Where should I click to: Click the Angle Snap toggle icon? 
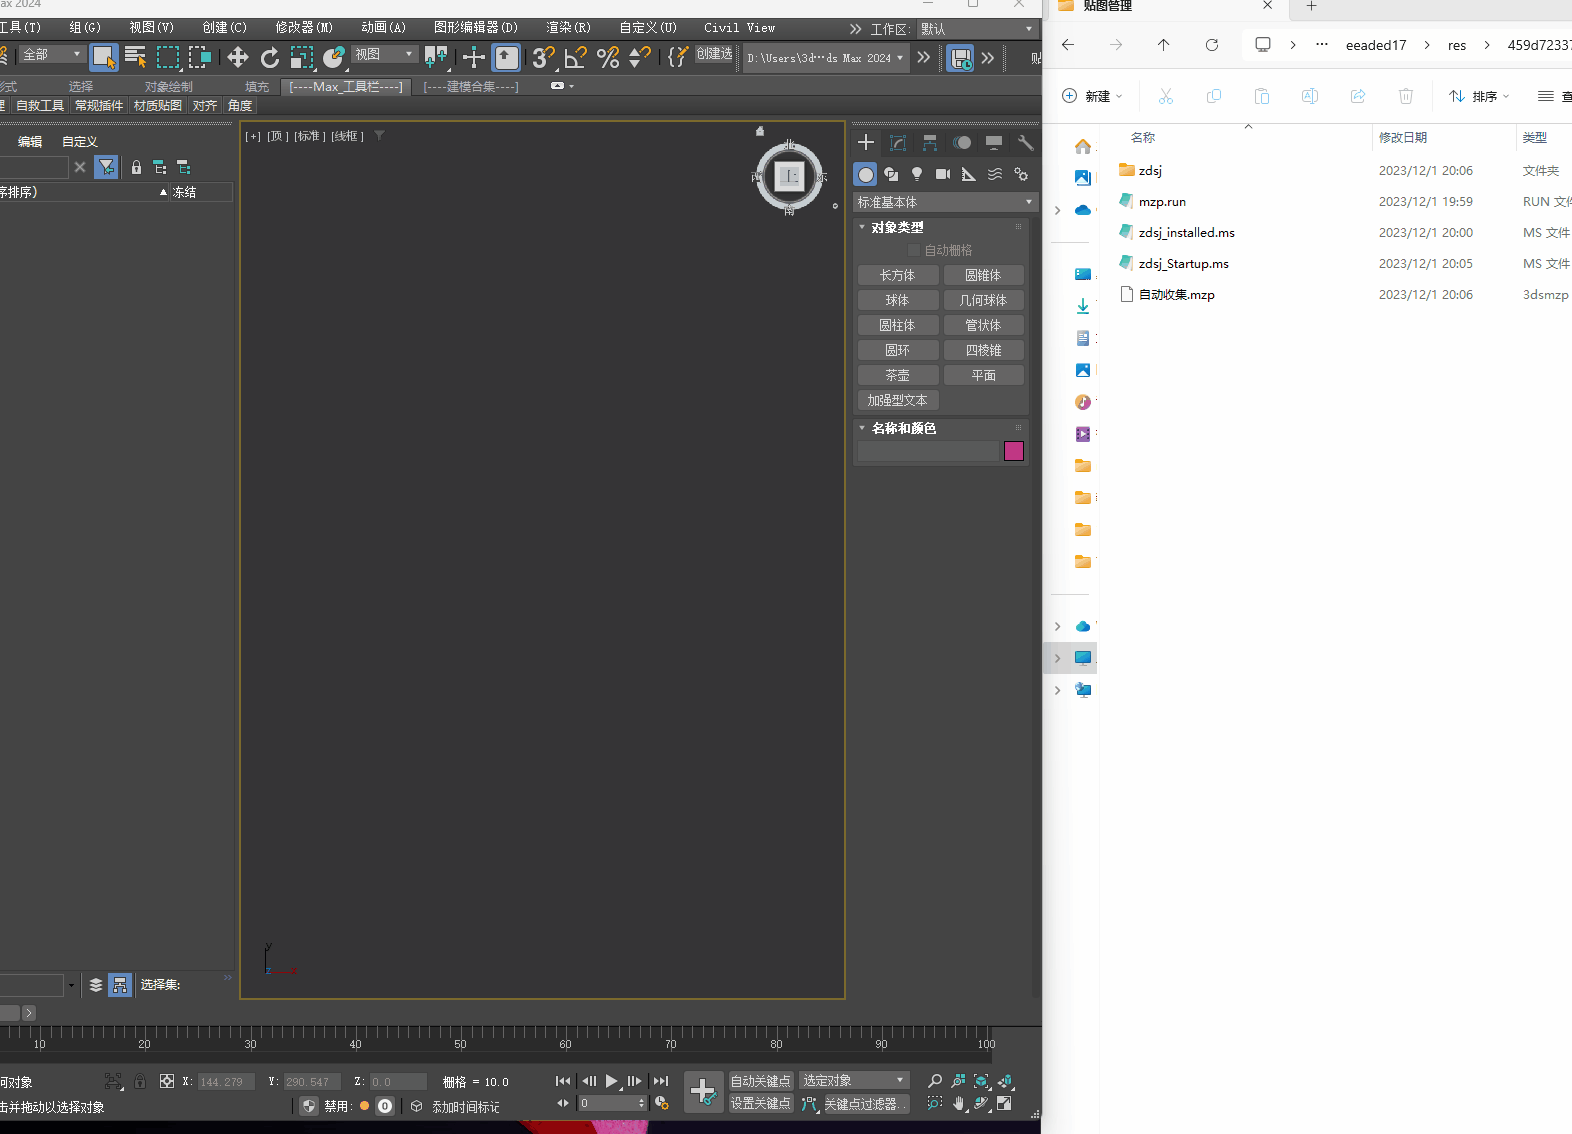[575, 57]
